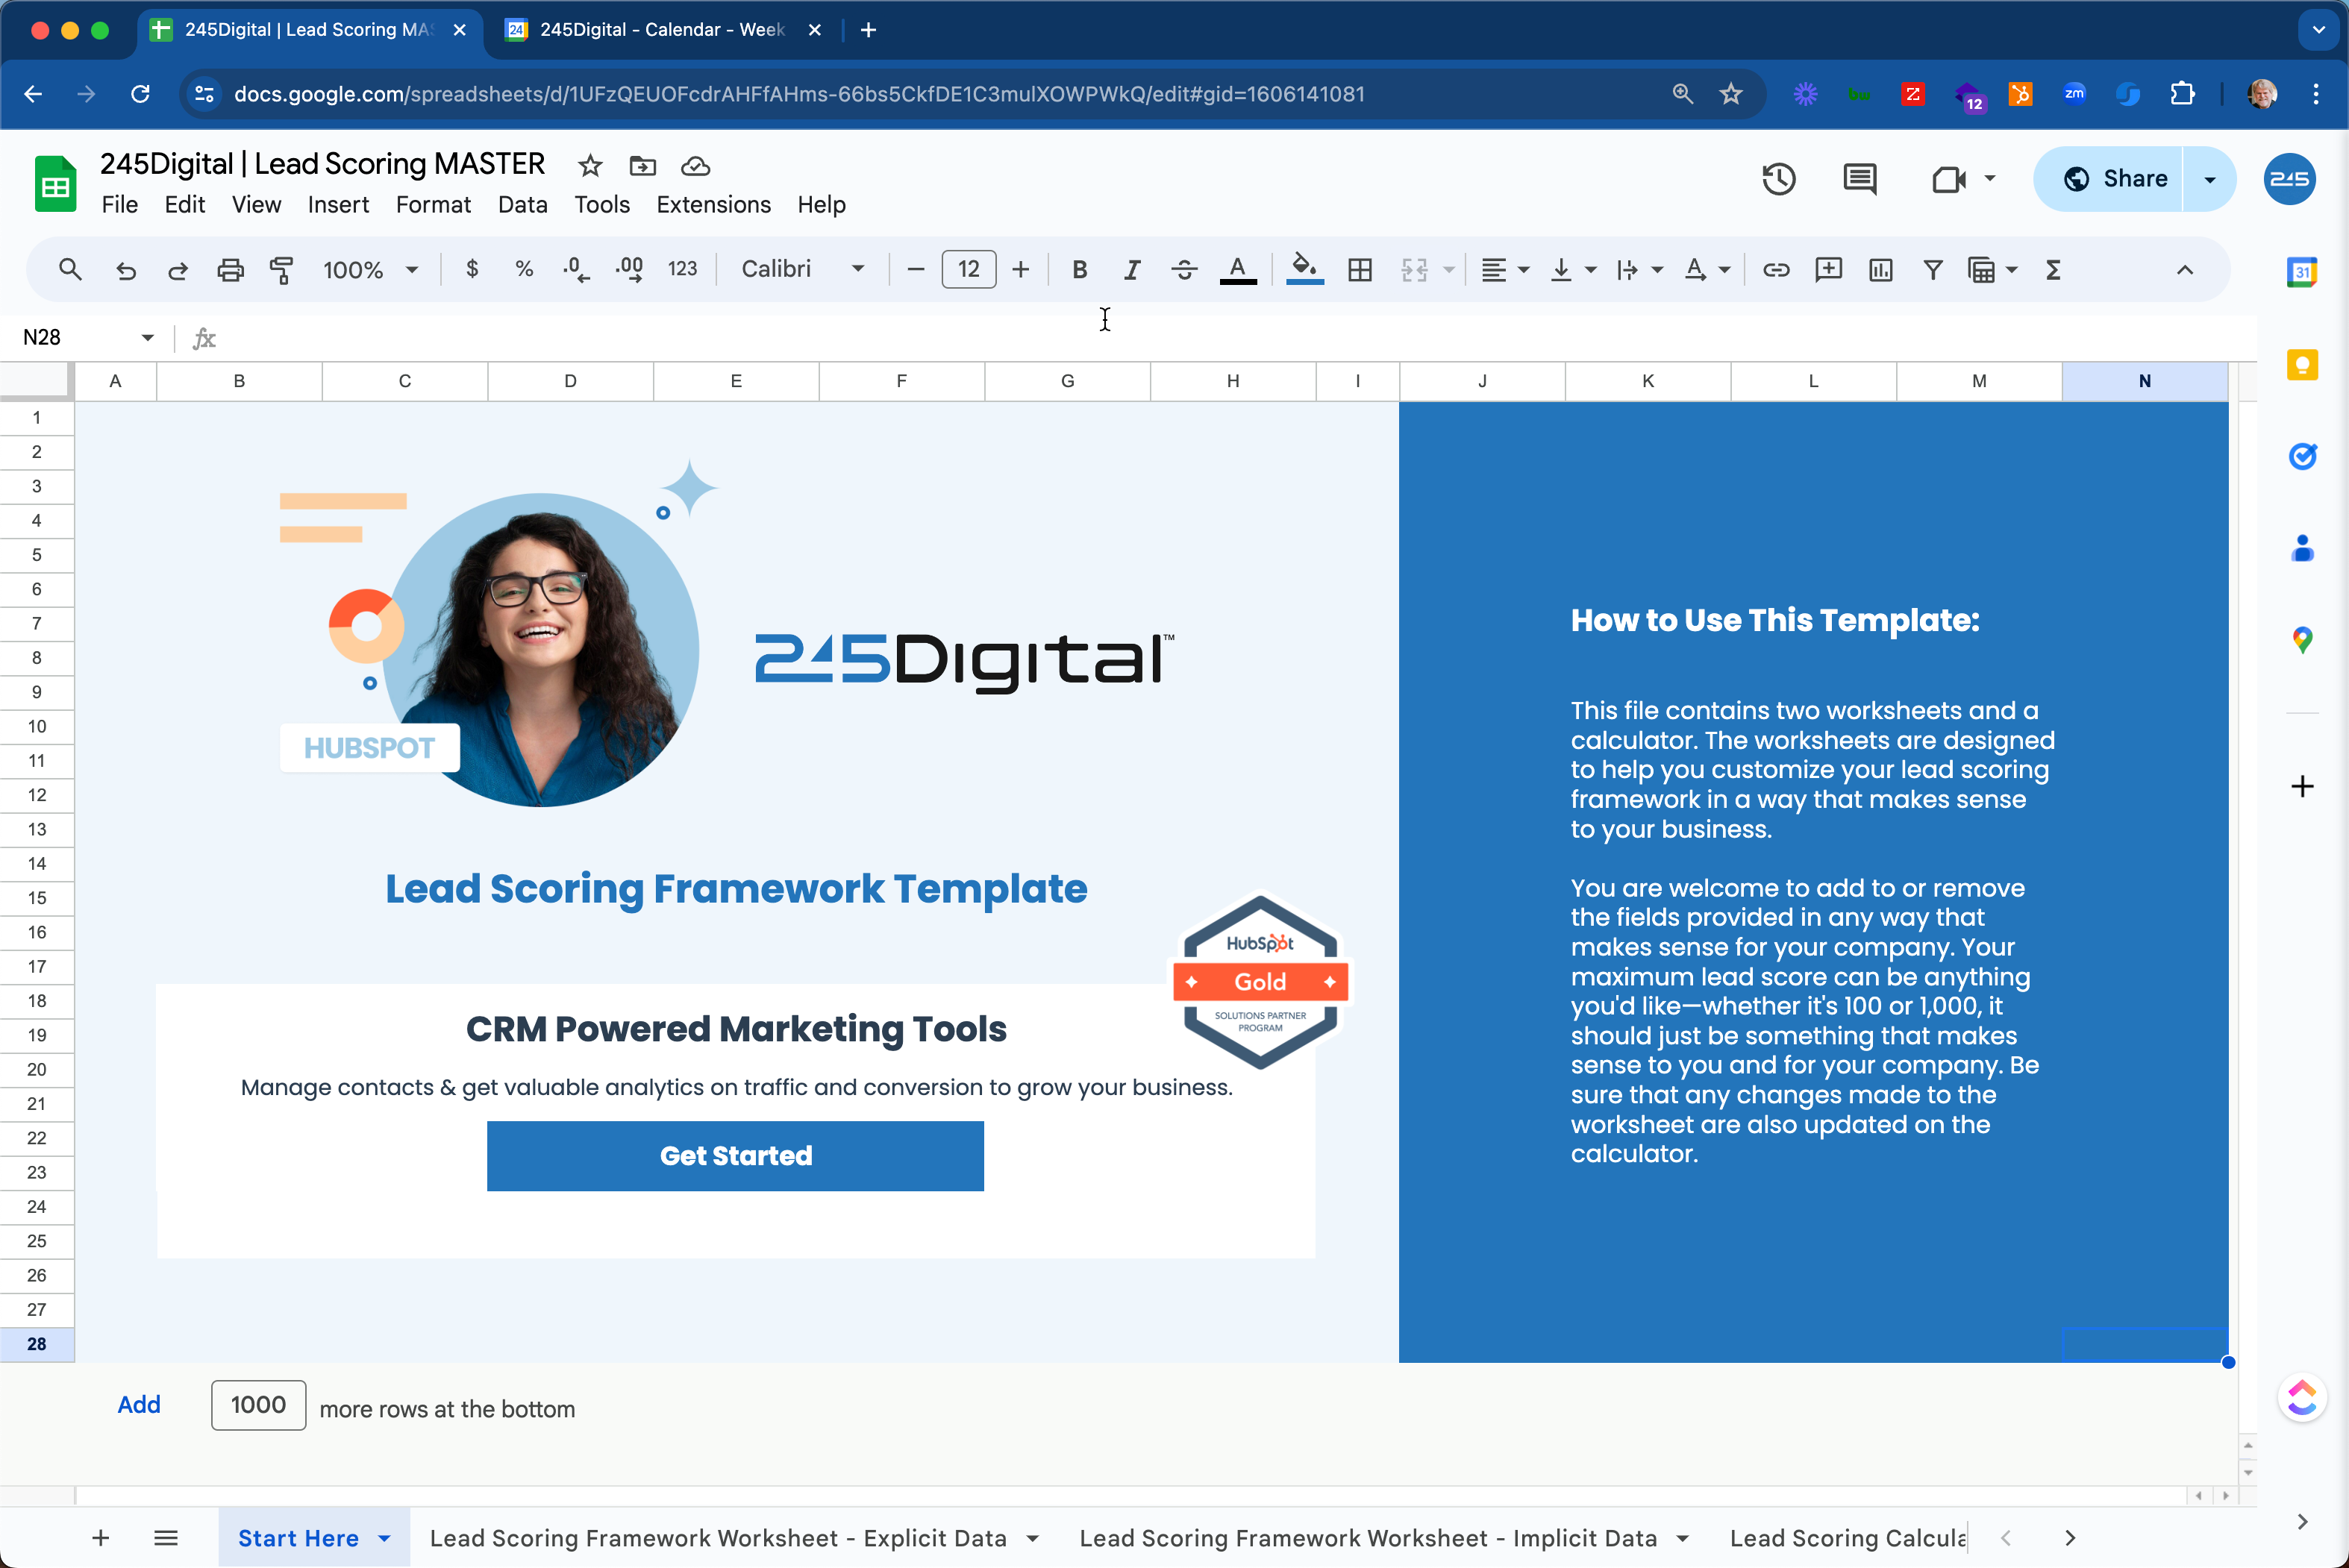Image resolution: width=2349 pixels, height=1568 pixels.
Task: Choose a text color
Action: (1238, 270)
